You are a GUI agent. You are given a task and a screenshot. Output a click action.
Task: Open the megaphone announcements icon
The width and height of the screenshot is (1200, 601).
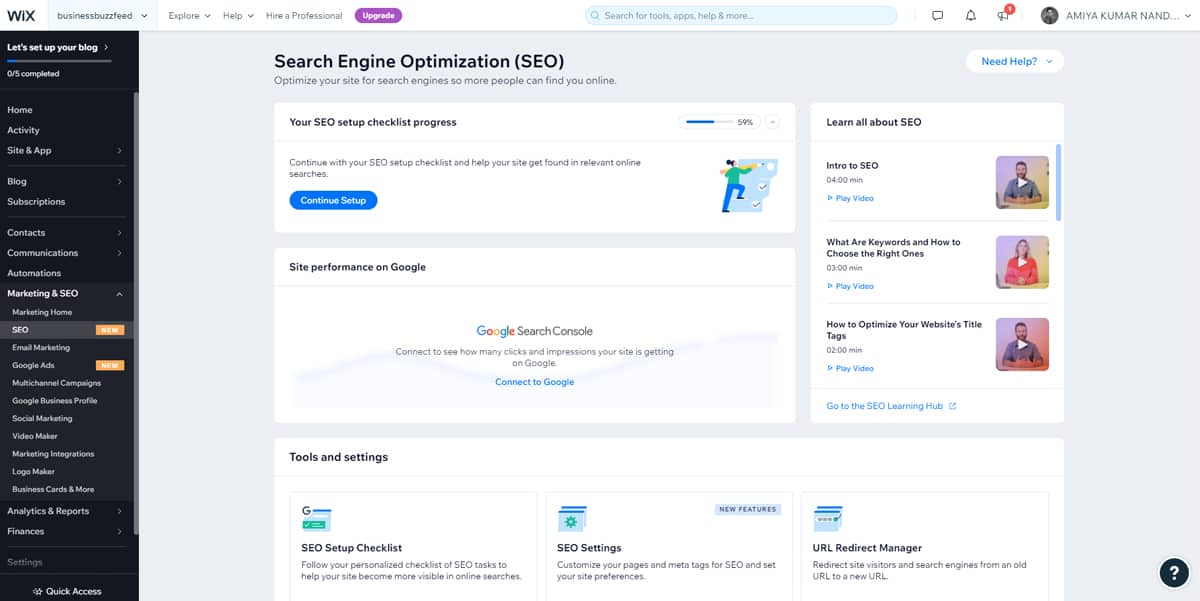(1003, 16)
